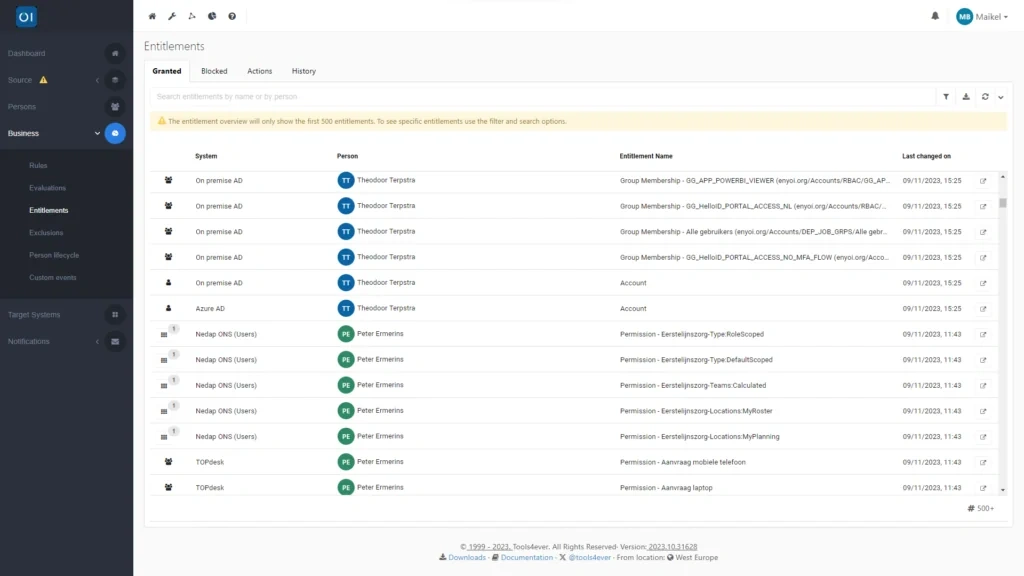Open the Documentation footer link
The height and width of the screenshot is (576, 1024).
[x=526, y=558]
